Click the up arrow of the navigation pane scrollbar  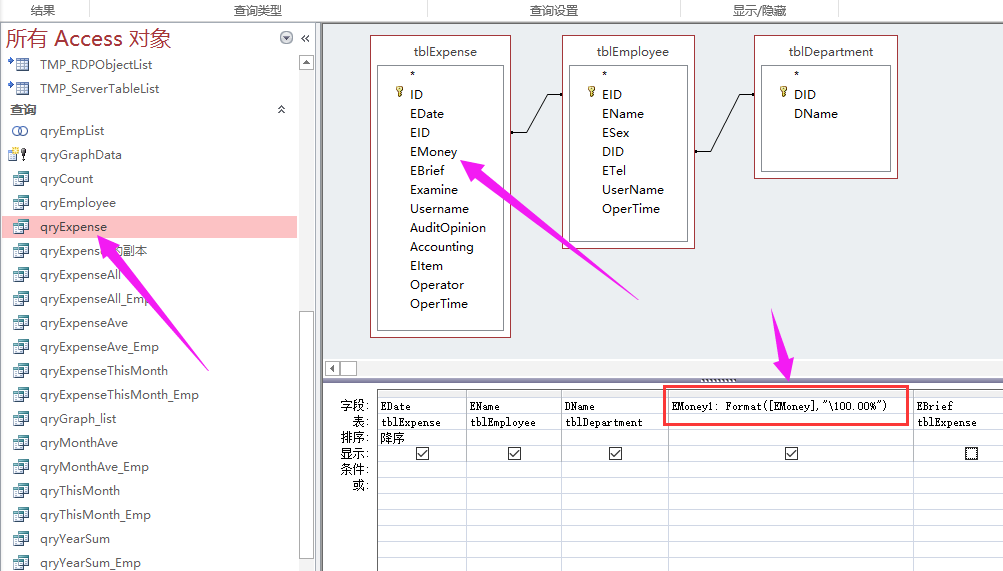tap(306, 63)
